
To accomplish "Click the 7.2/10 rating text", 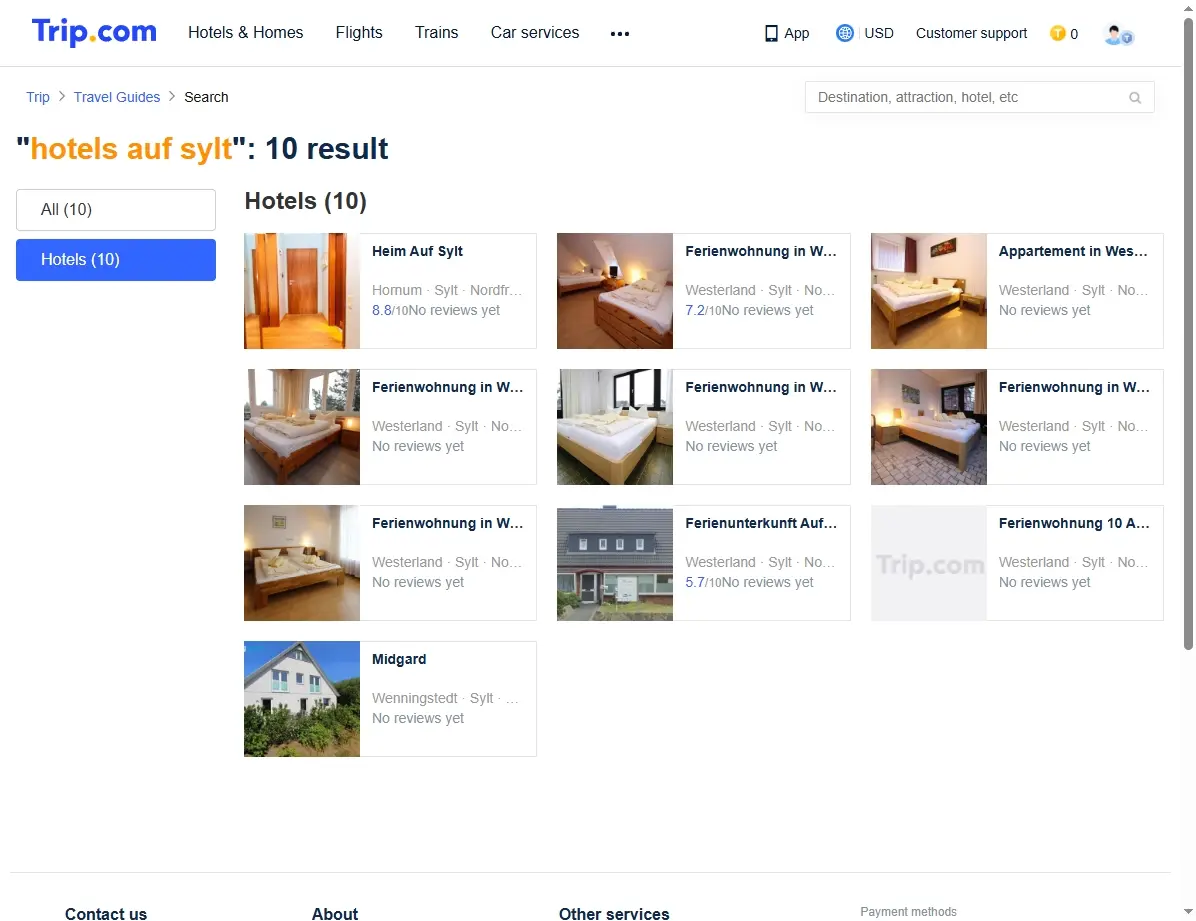I will pos(703,311).
